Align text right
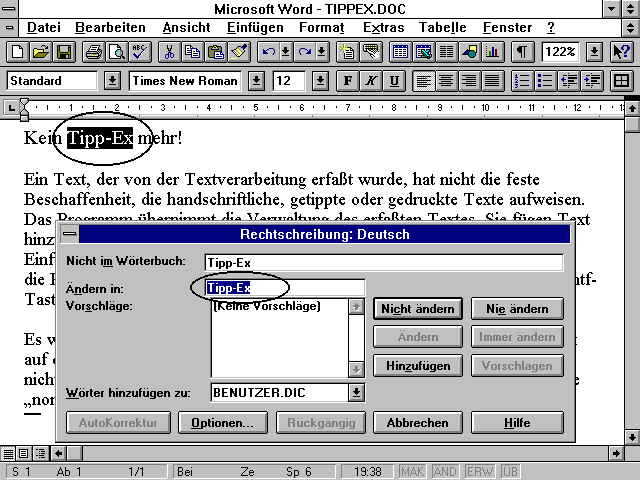Viewport: 640px width, 480px height. (470, 81)
